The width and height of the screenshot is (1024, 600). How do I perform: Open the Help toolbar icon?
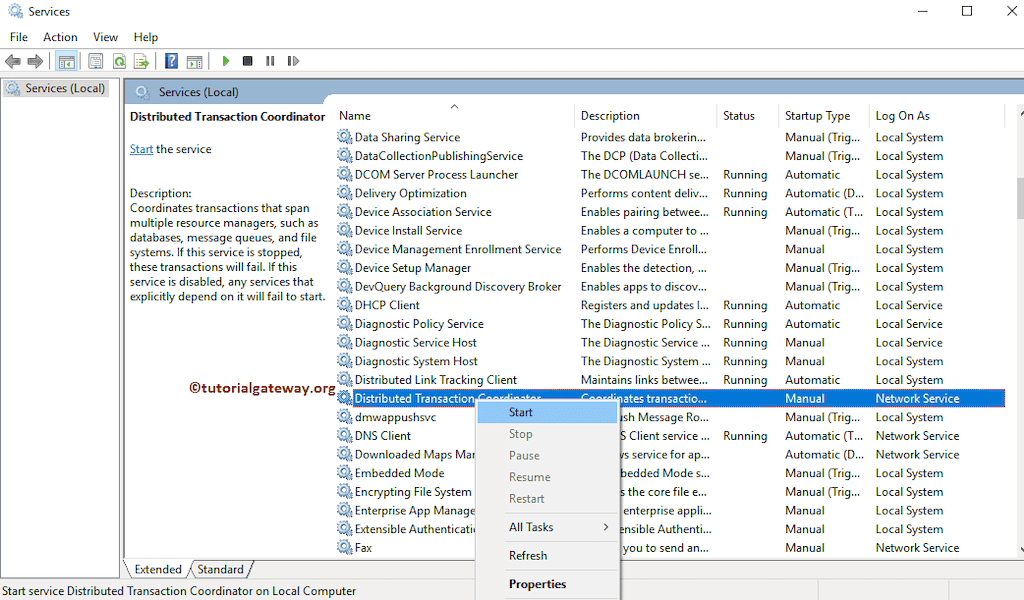172,62
